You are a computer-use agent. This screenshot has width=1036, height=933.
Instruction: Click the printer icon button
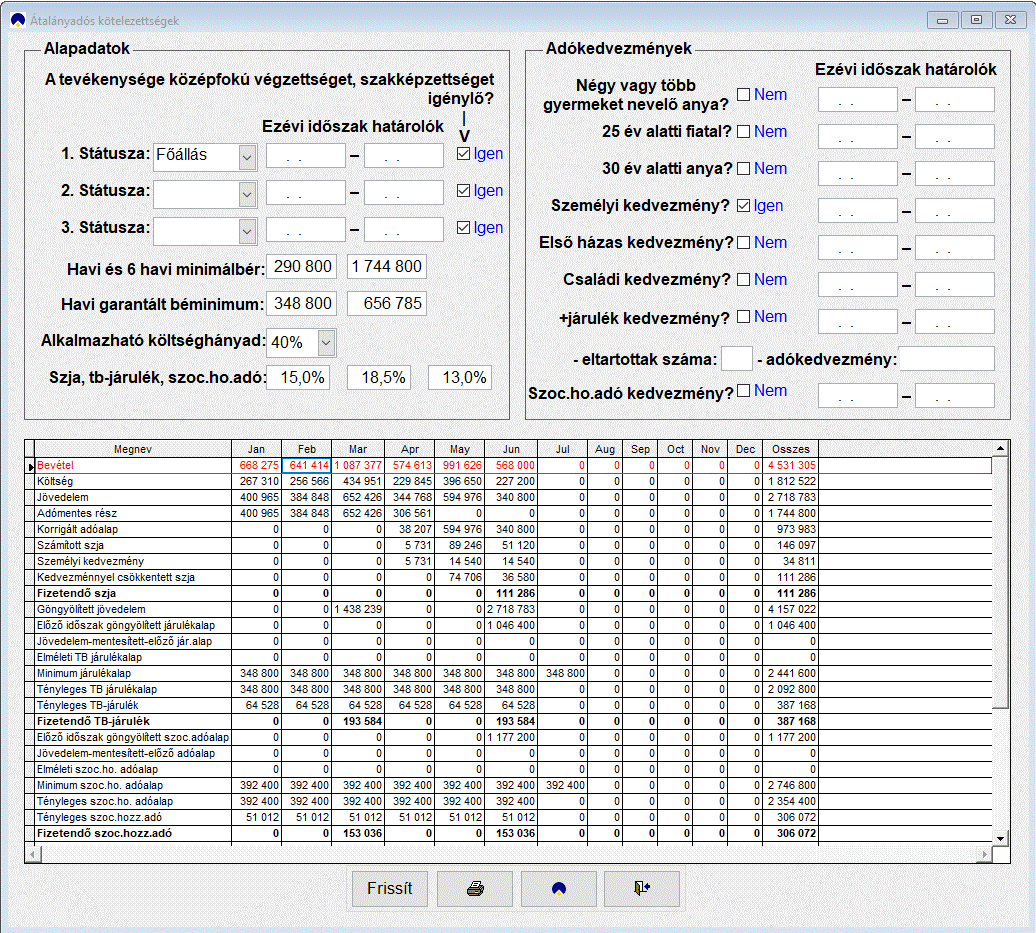pos(474,889)
